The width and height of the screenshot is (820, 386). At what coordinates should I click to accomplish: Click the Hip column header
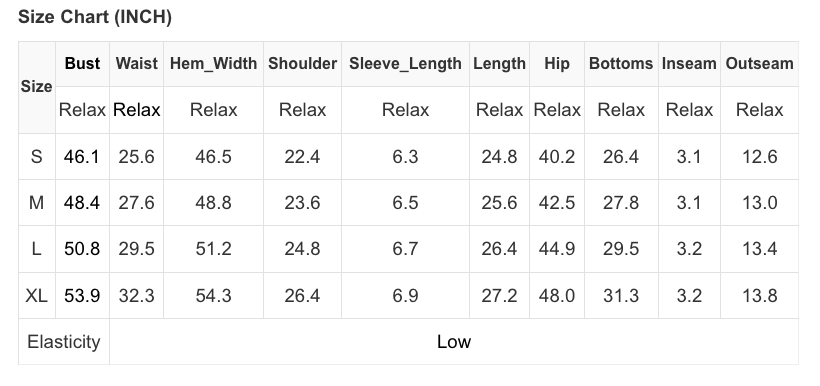556,64
